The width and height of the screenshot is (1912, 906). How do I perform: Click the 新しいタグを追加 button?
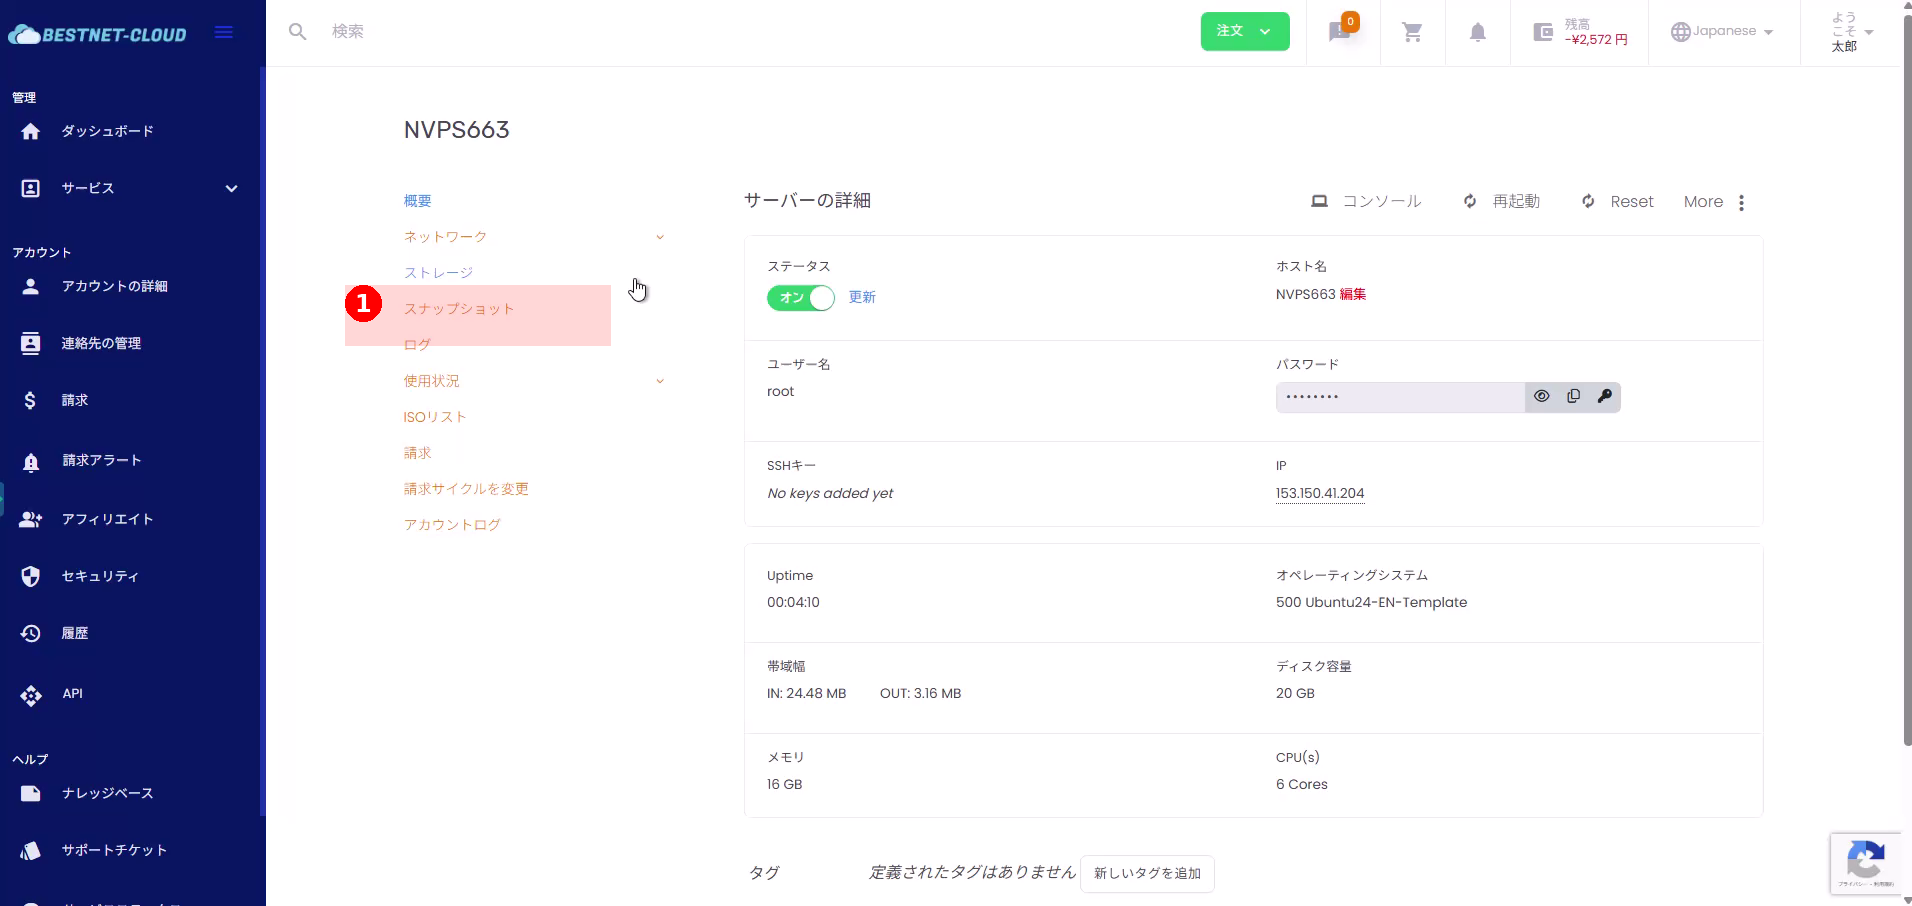click(x=1147, y=873)
